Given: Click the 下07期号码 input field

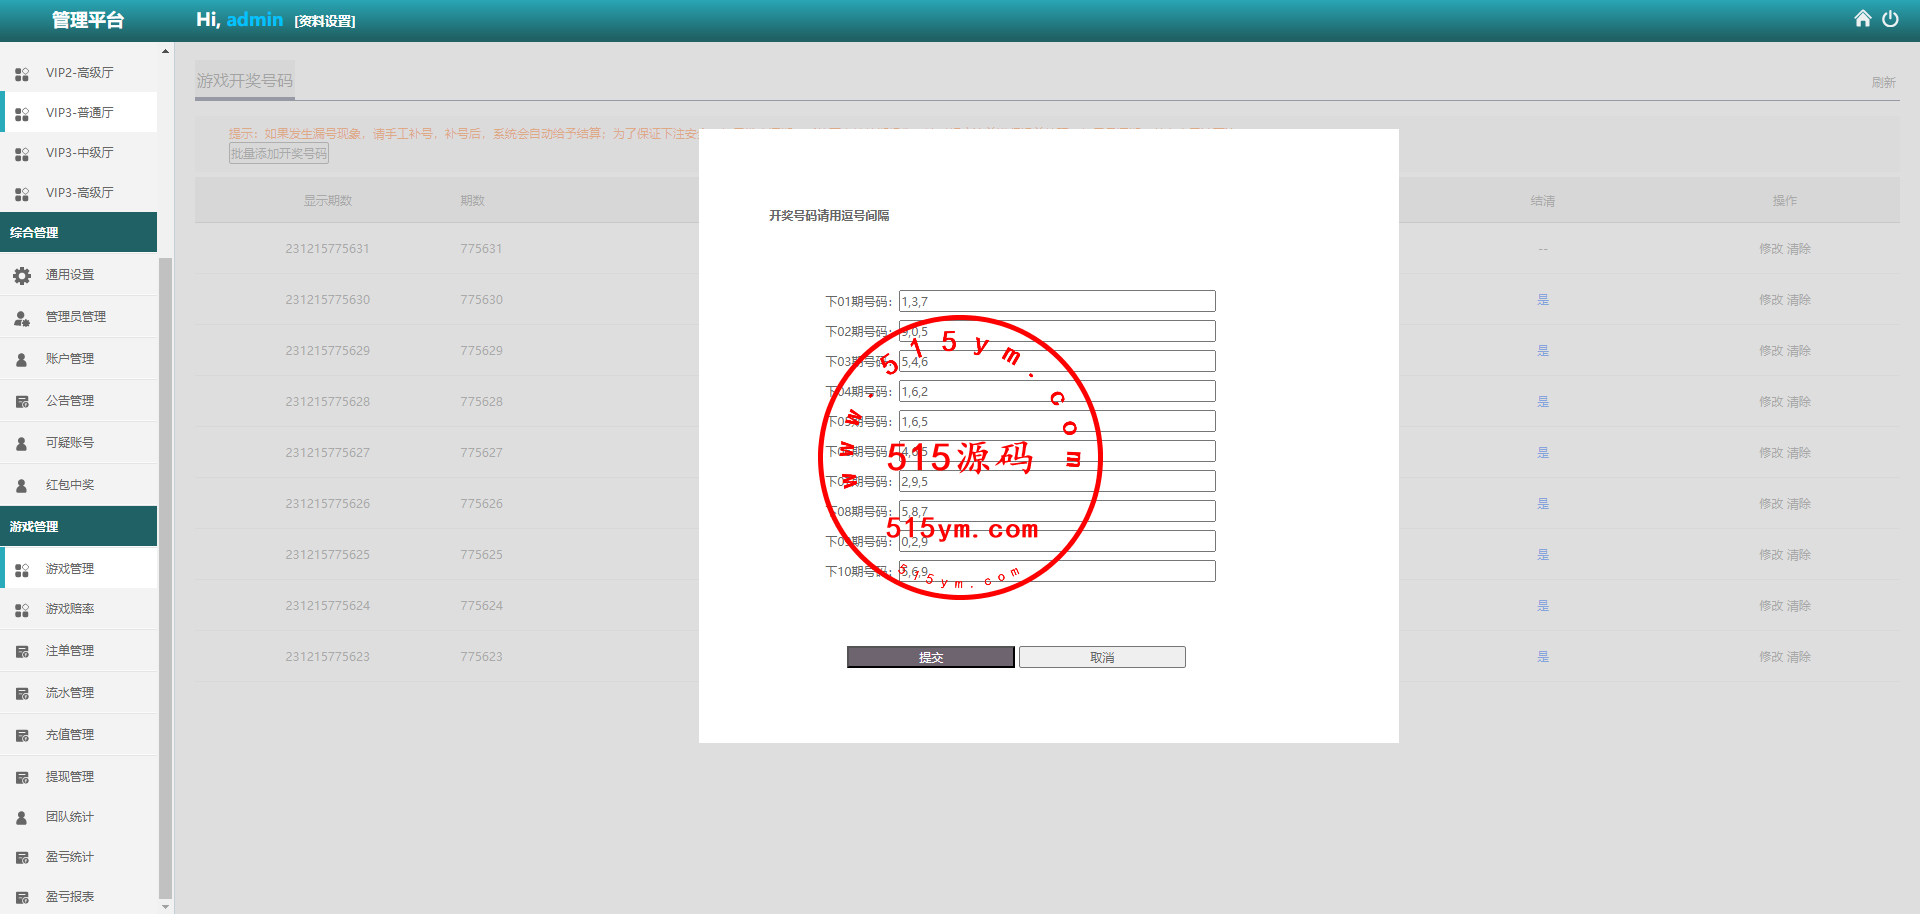Looking at the screenshot, I should click(1056, 481).
